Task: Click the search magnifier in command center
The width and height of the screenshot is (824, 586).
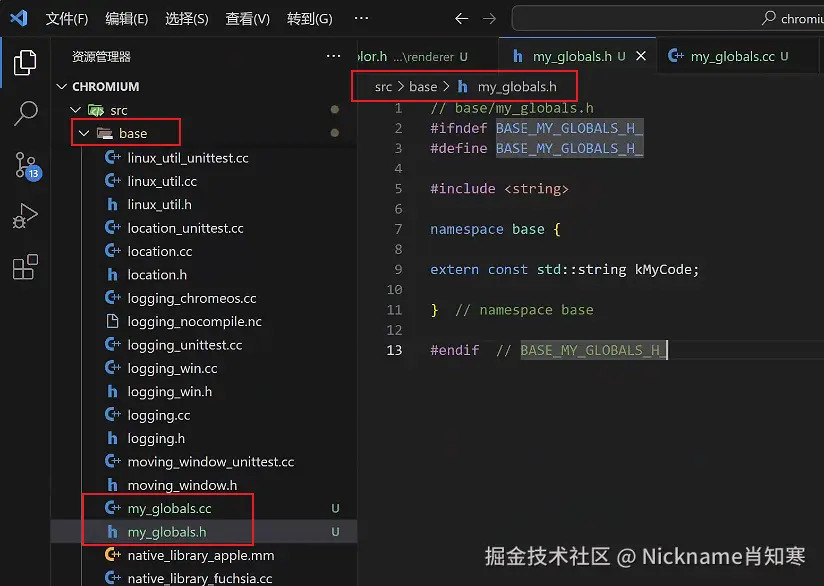Action: (768, 18)
